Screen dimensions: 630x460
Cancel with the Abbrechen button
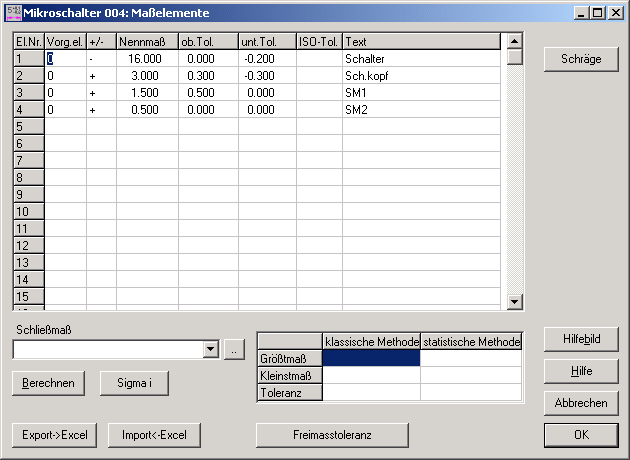[581, 403]
